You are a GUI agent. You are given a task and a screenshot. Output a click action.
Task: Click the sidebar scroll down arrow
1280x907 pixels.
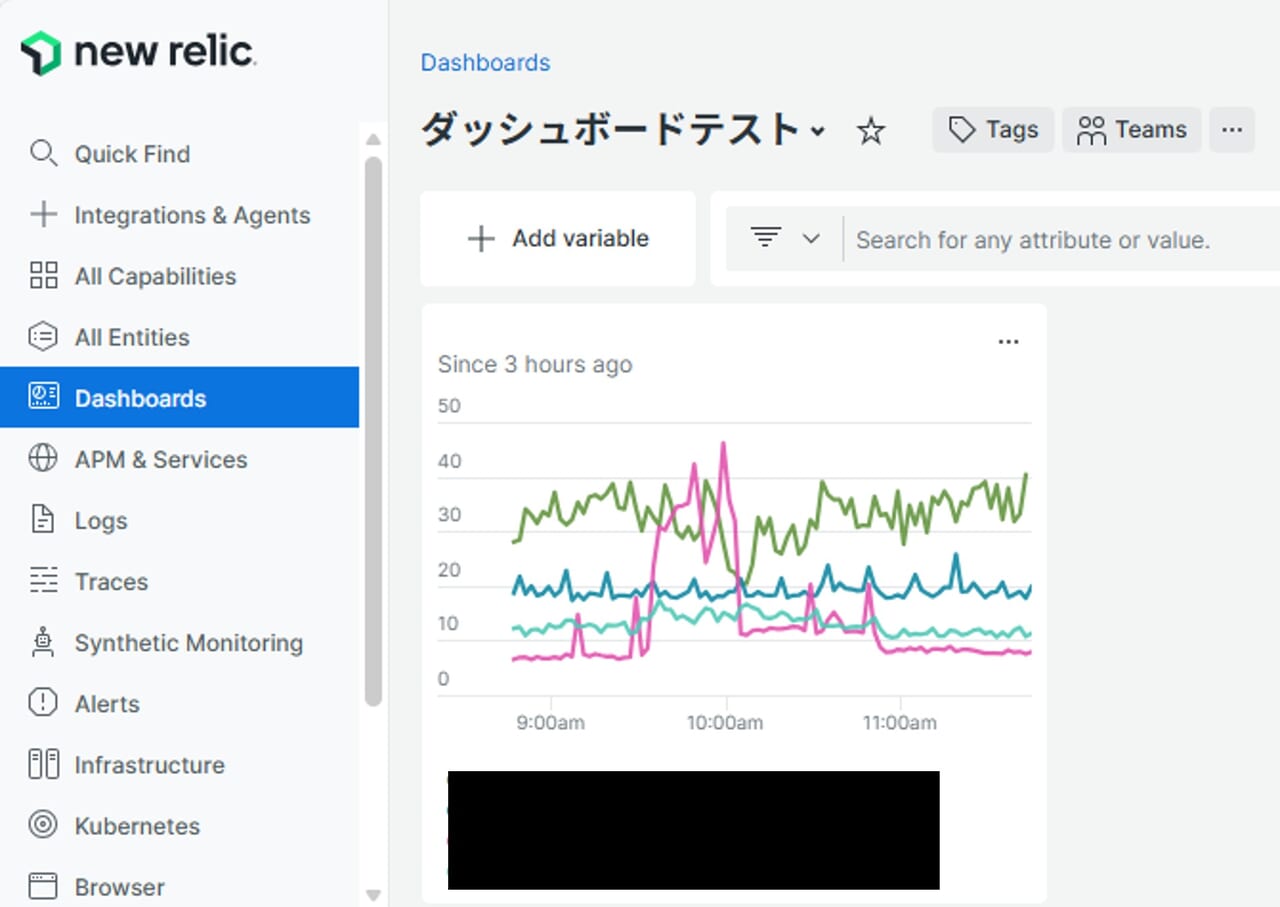pyautogui.click(x=373, y=895)
